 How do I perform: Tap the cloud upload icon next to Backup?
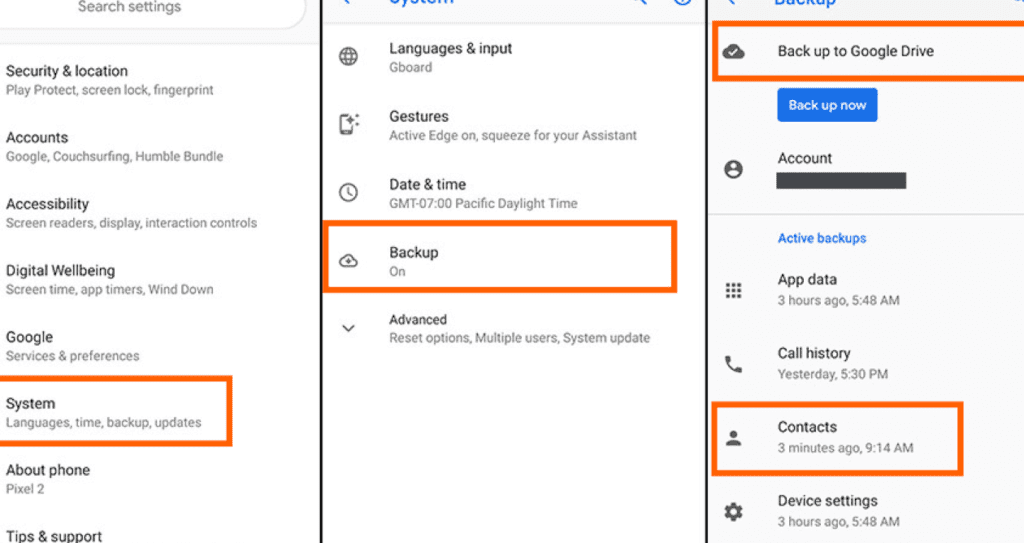point(348,261)
